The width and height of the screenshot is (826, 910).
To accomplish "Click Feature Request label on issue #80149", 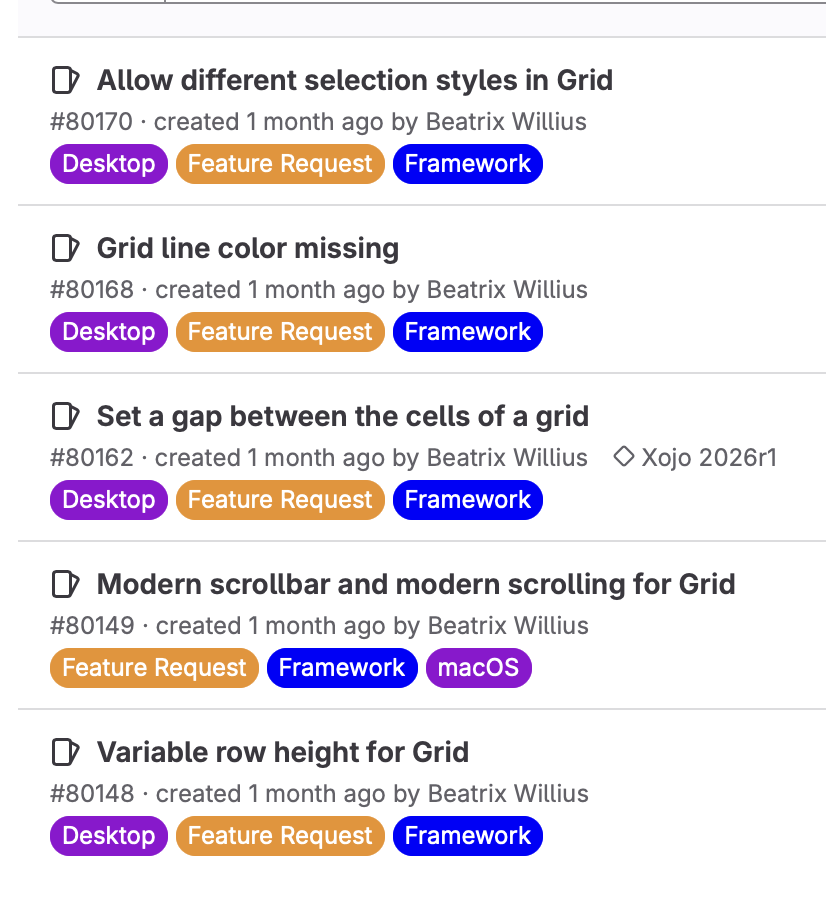I will coord(154,668).
